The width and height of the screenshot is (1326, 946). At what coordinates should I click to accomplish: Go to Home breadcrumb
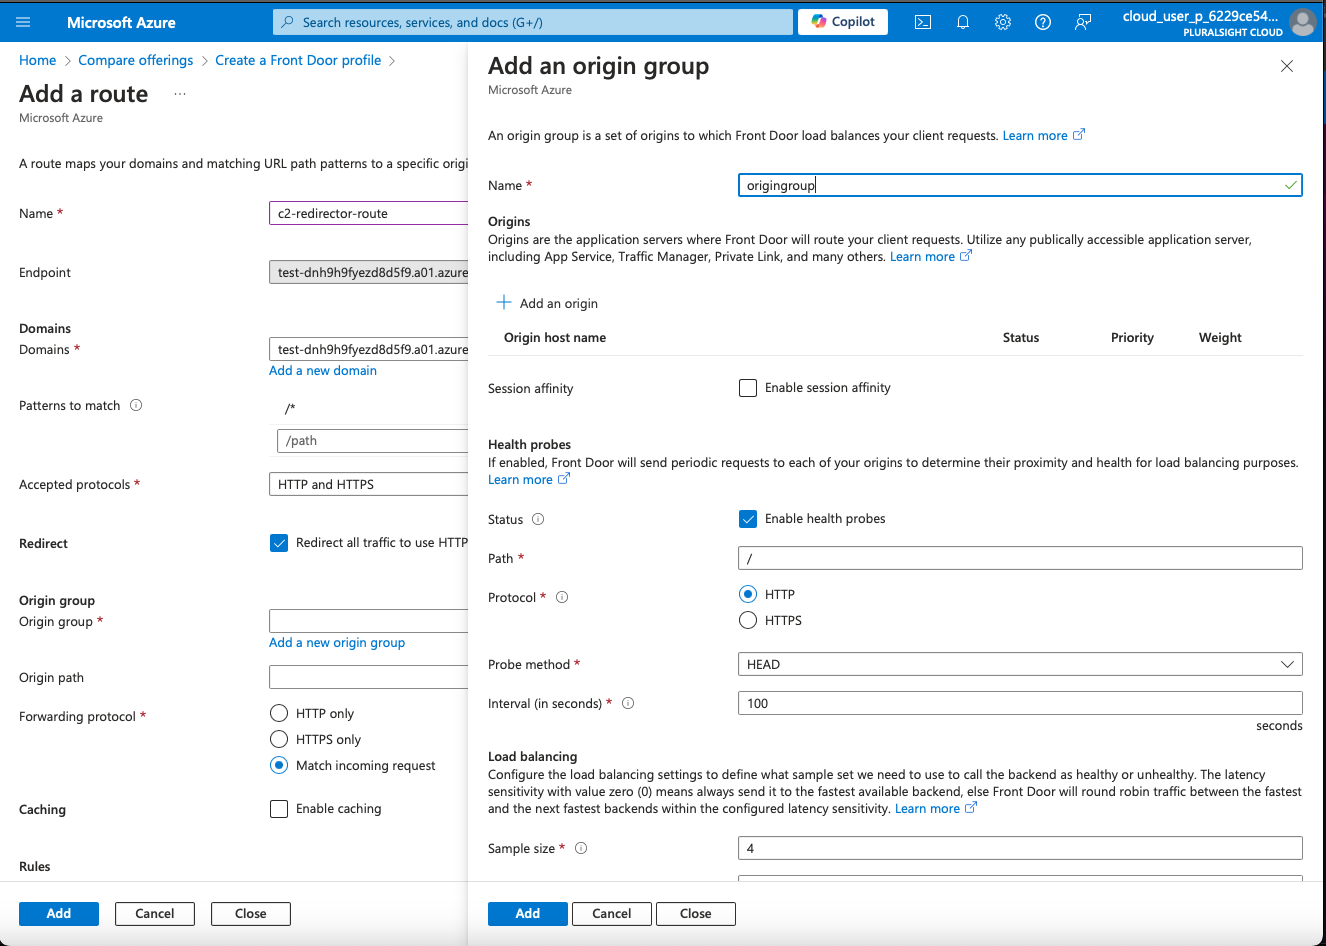pos(38,60)
